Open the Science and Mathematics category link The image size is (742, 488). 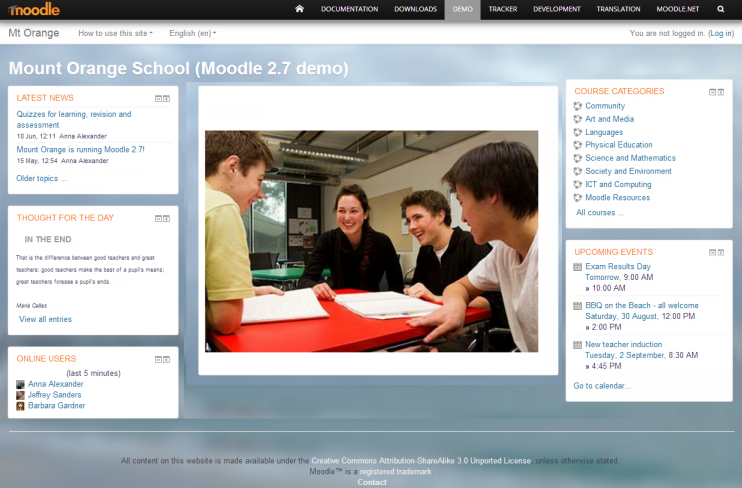point(630,158)
